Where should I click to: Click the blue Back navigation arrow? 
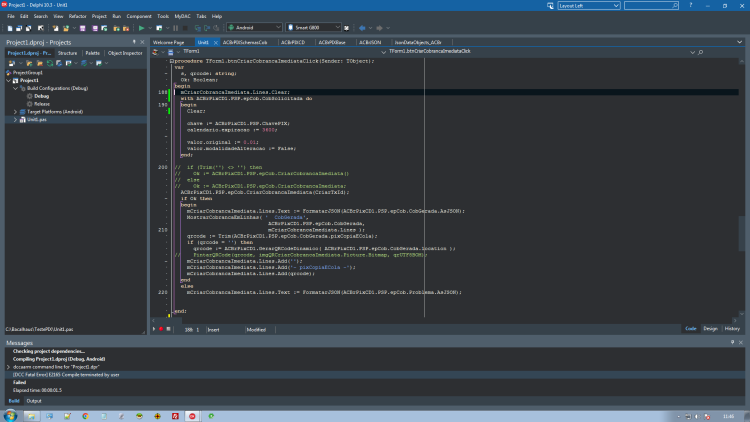point(362,28)
